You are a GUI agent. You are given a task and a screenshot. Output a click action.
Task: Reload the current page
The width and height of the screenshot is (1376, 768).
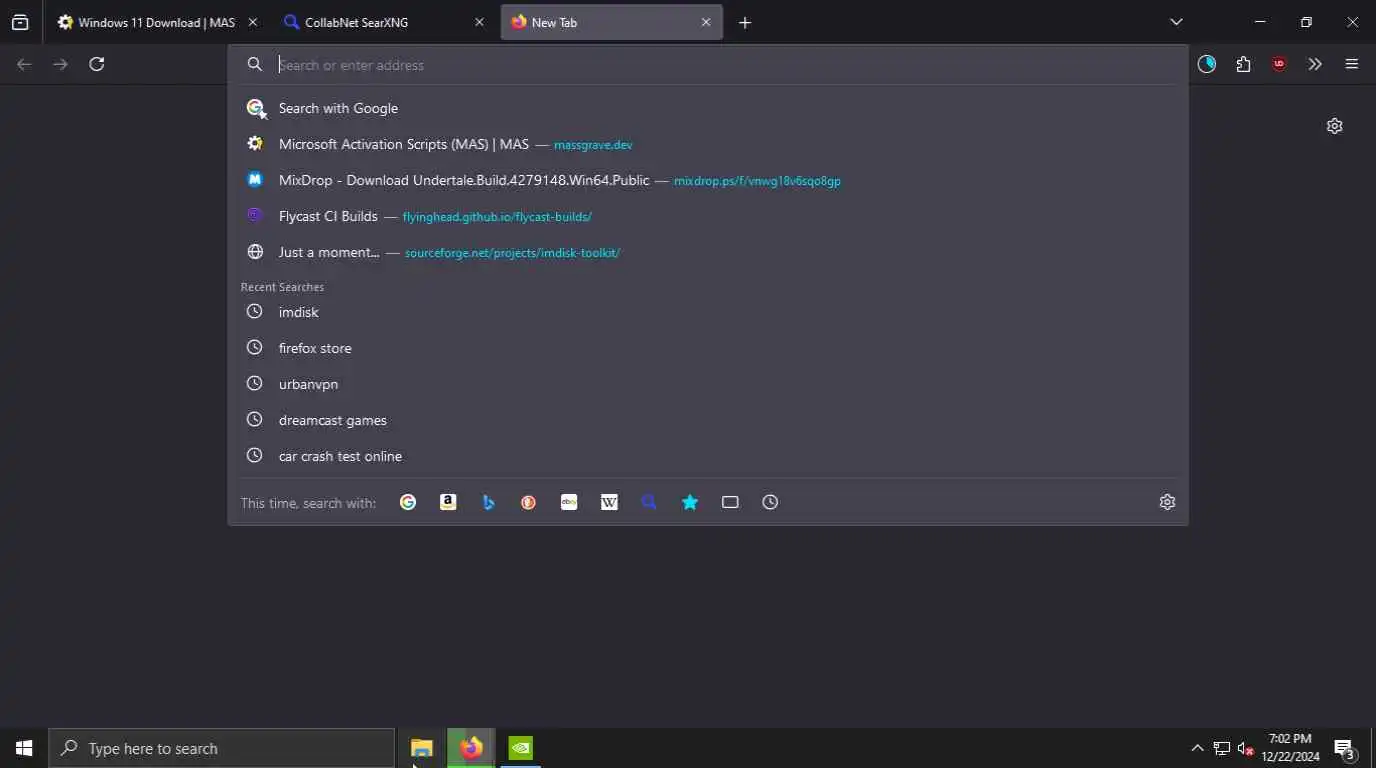[96, 64]
